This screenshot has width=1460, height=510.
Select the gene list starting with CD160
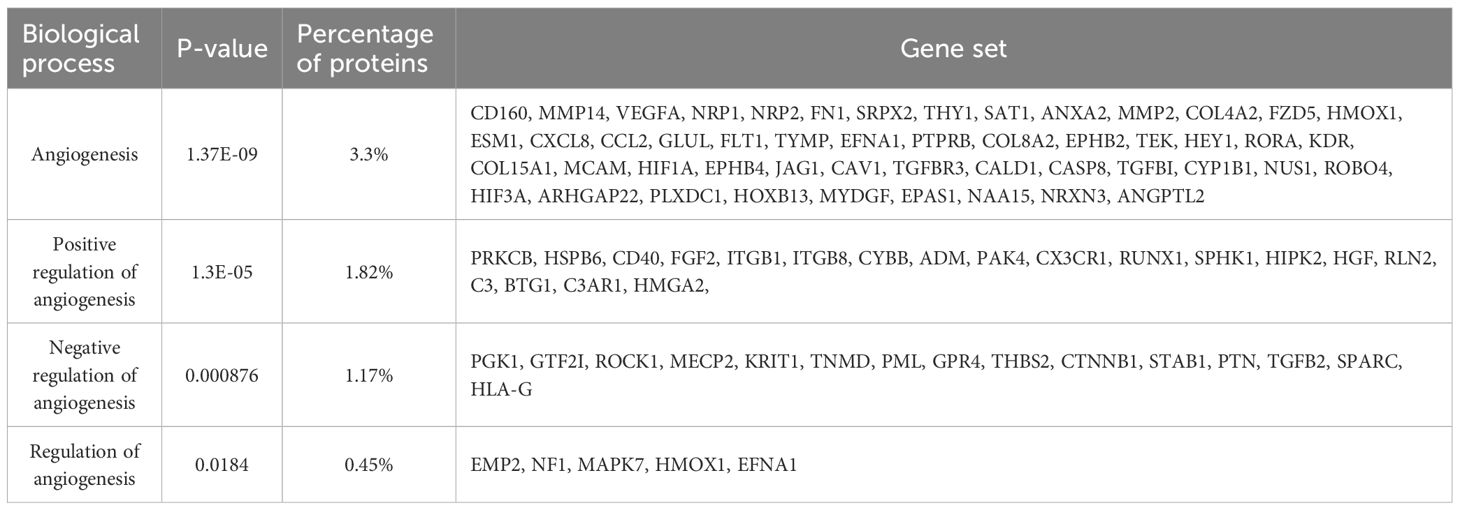pyautogui.click(x=953, y=153)
